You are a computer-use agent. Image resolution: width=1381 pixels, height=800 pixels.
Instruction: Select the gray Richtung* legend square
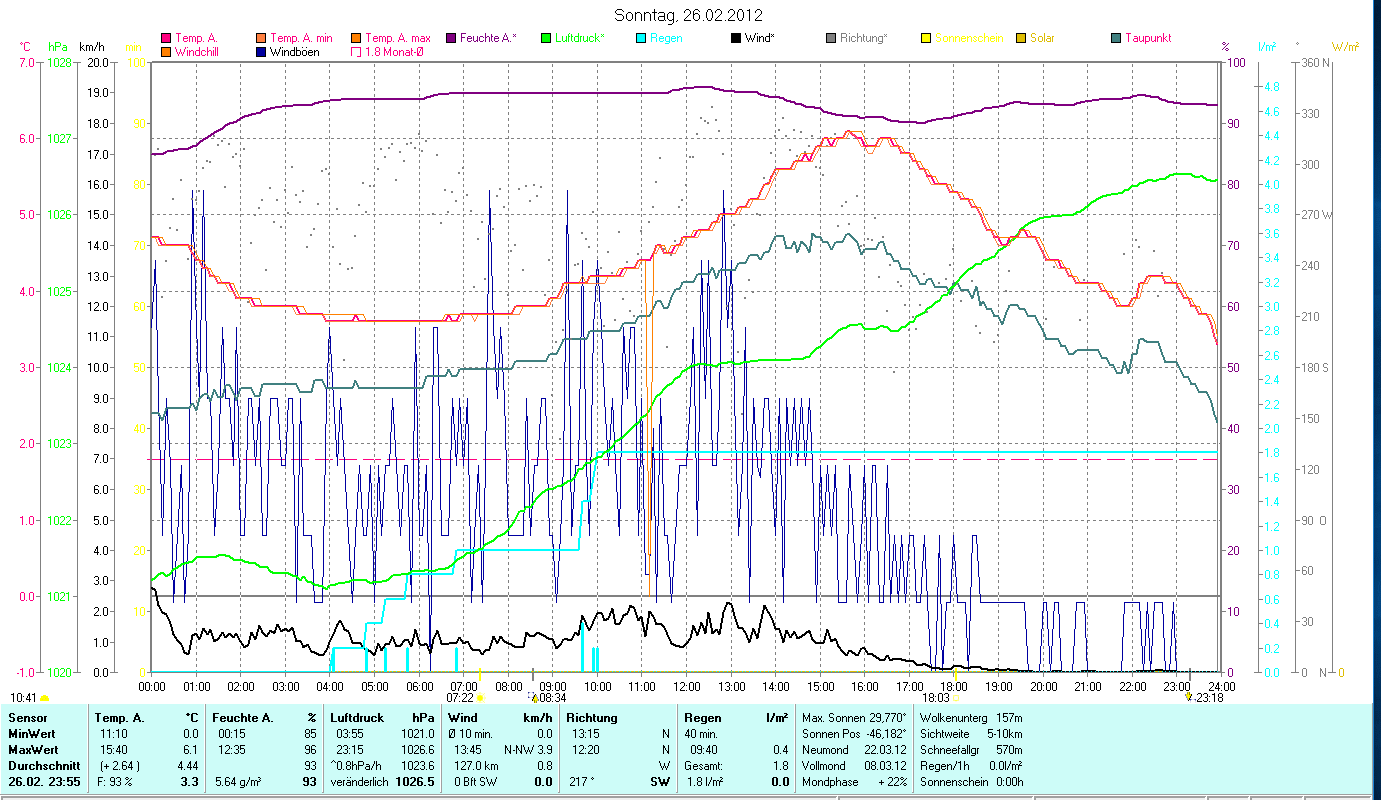pyautogui.click(x=830, y=38)
